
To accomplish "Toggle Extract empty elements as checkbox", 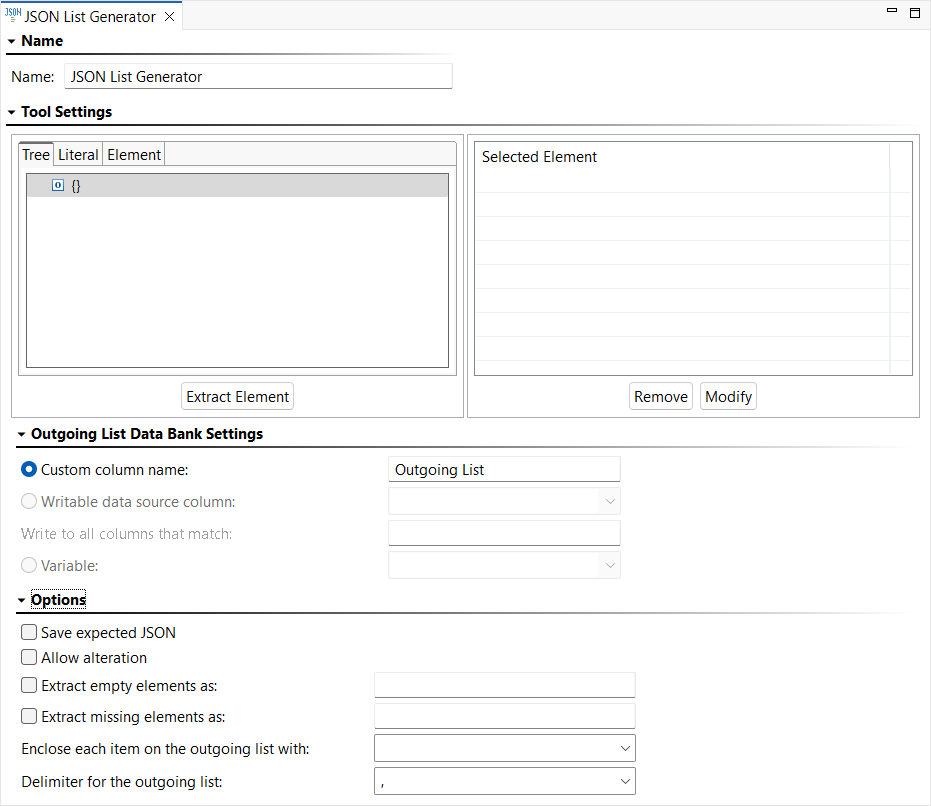I will tap(29, 685).
